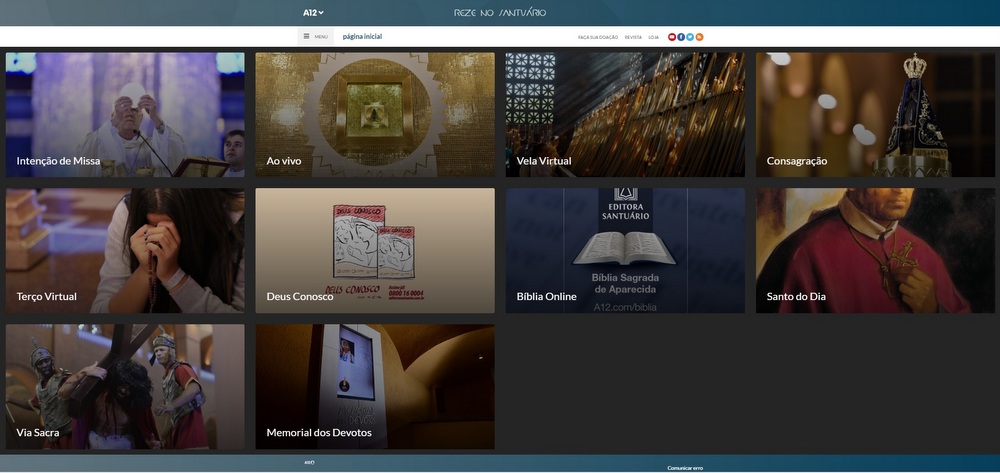Open the Facebook social icon
The height and width of the screenshot is (473, 1000).
pyautogui.click(x=681, y=37)
